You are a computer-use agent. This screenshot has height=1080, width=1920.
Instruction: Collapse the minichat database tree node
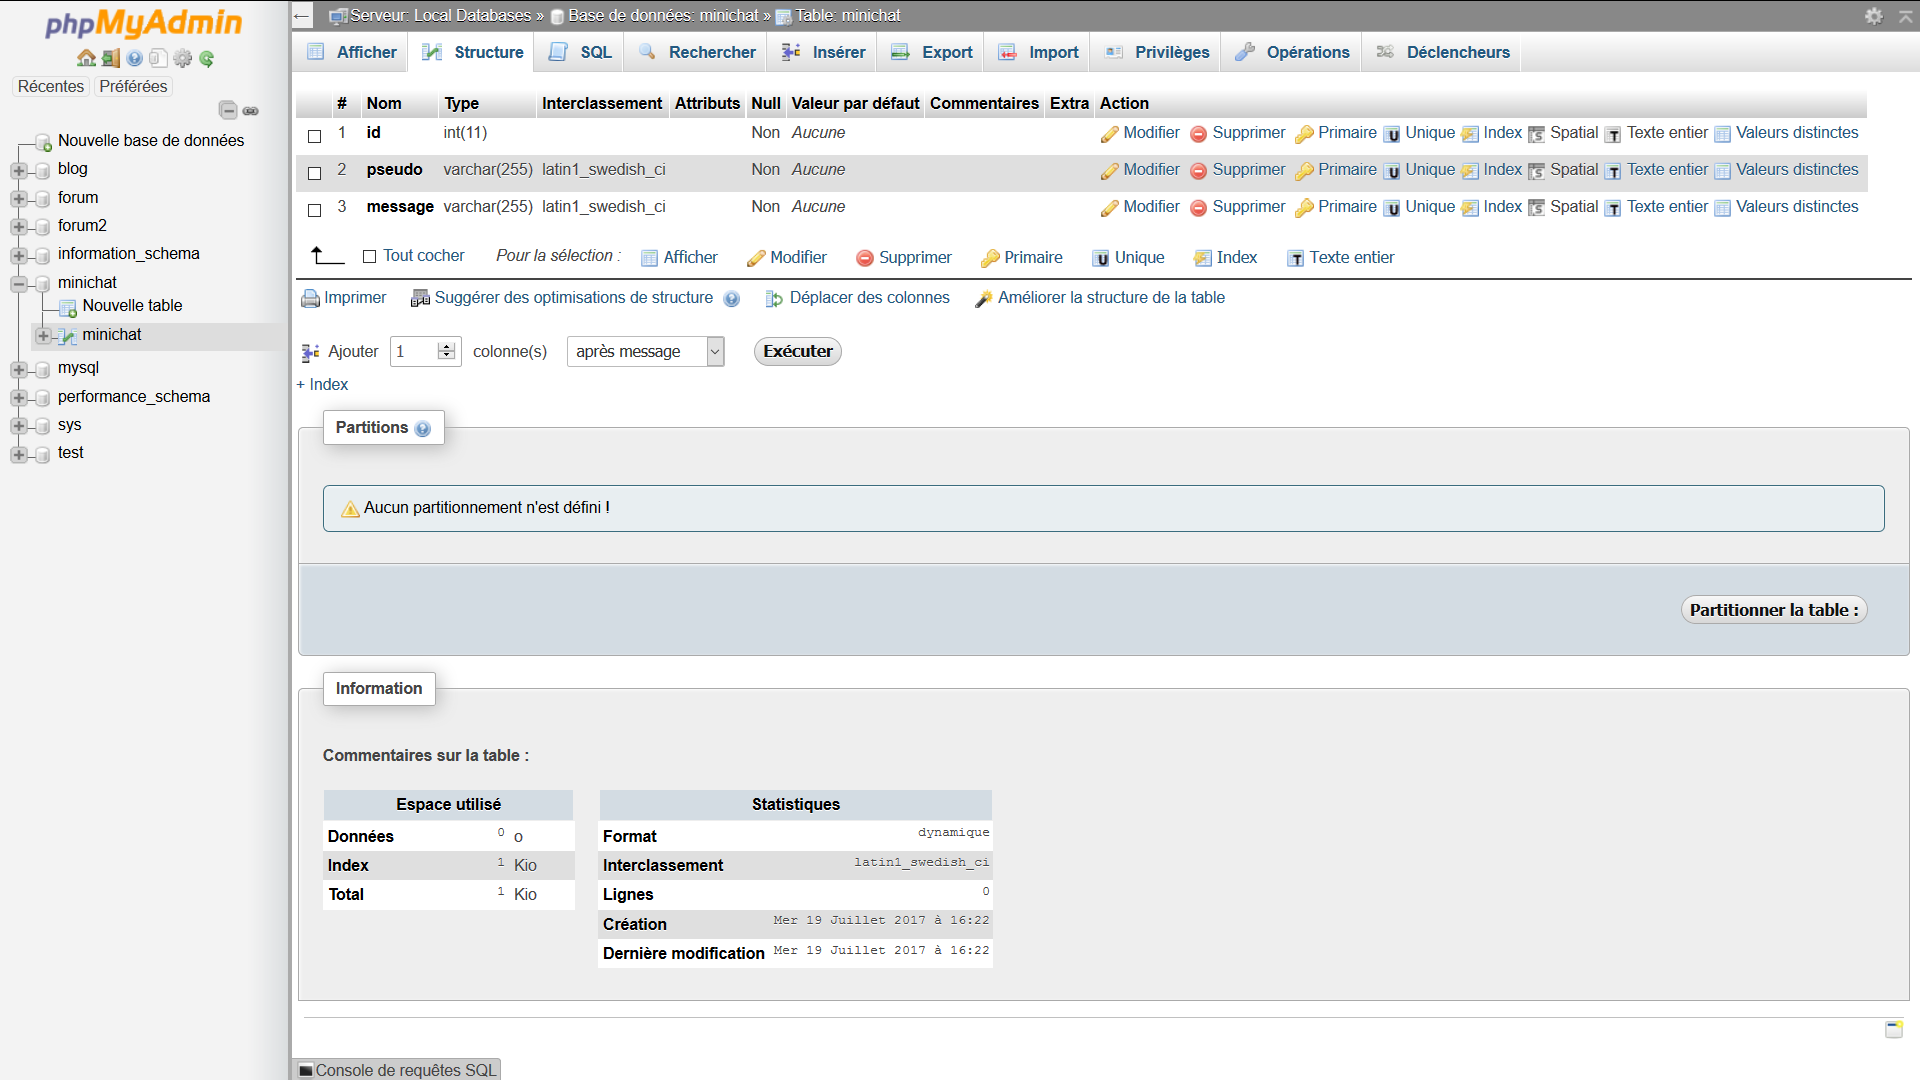(19, 284)
